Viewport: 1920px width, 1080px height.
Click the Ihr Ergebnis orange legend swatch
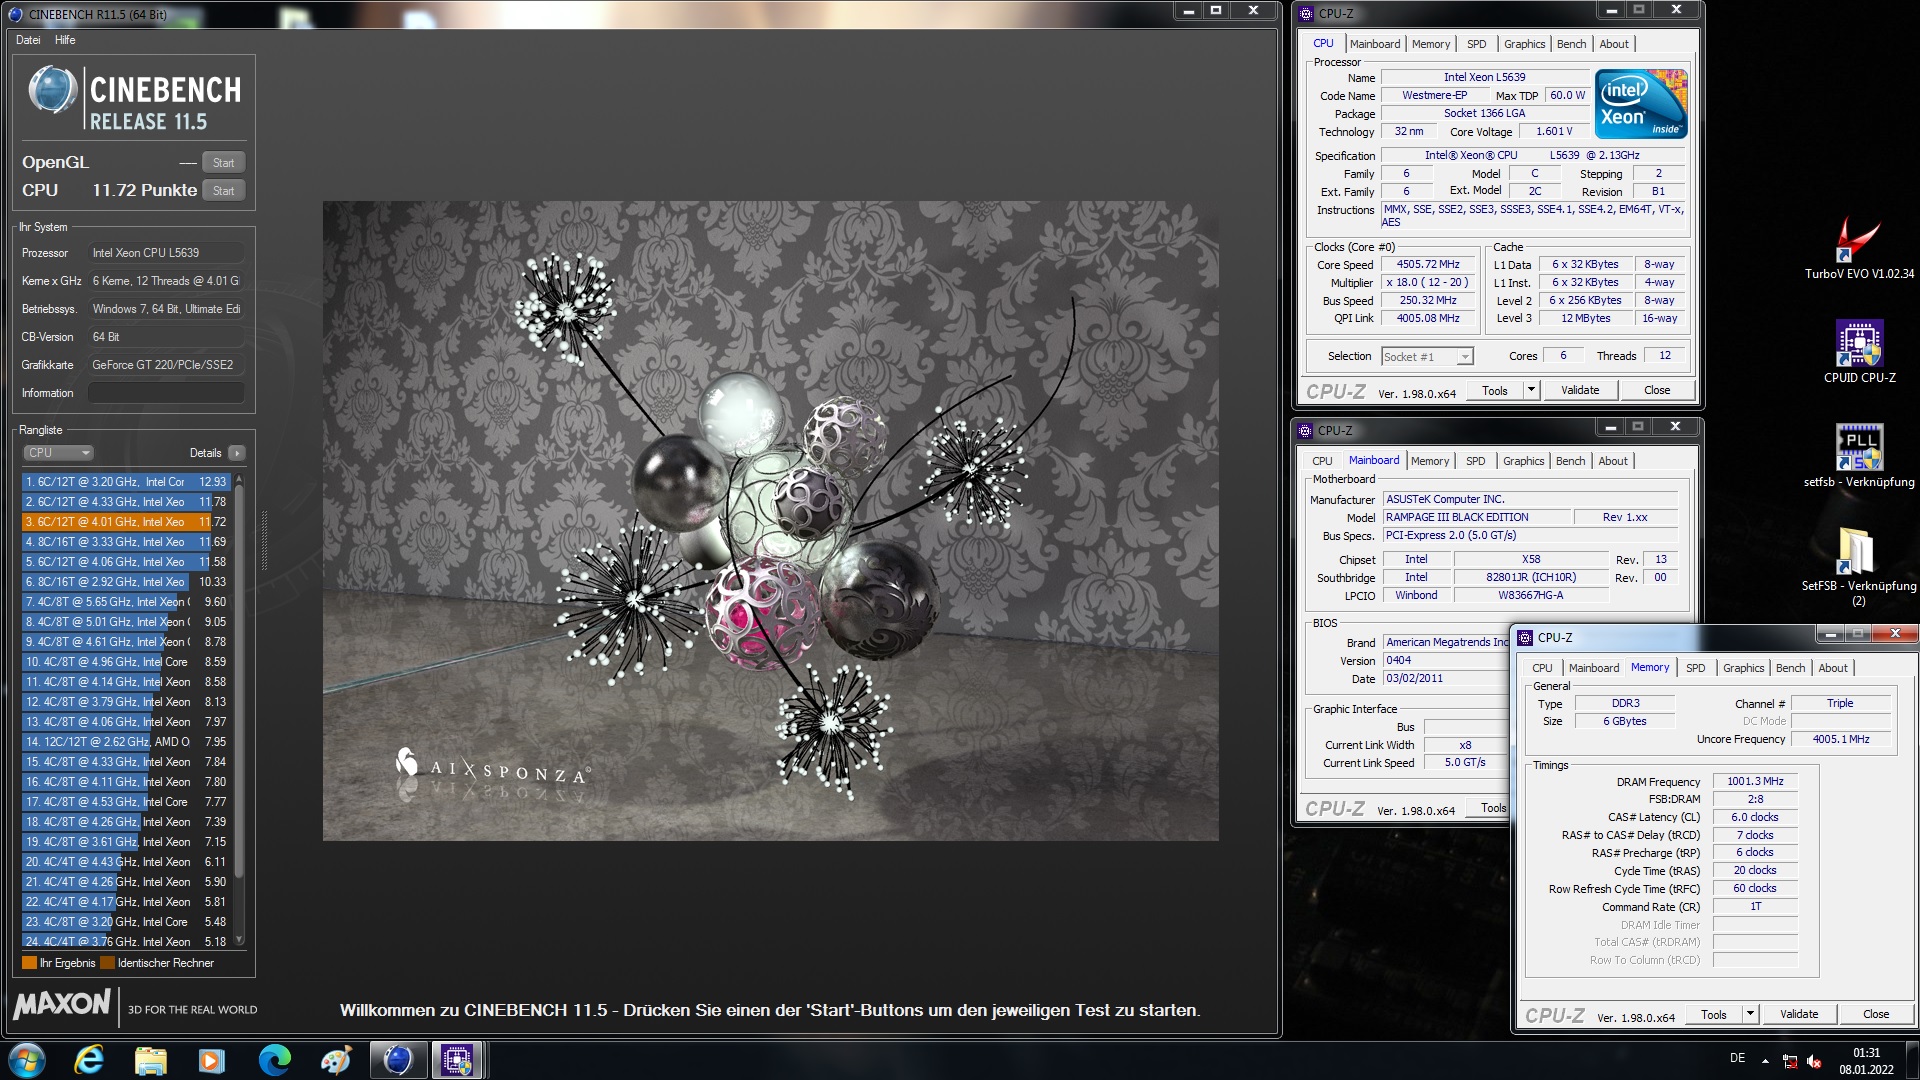pyautogui.click(x=29, y=963)
